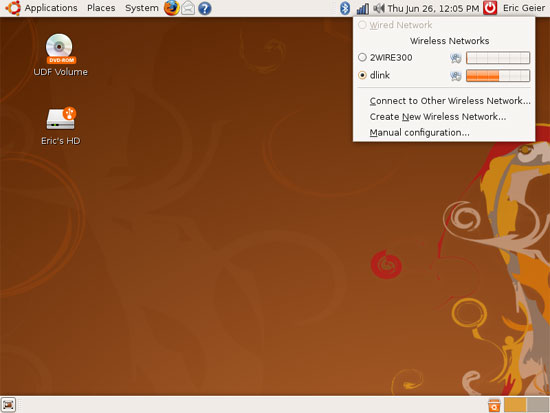Click the dlink signal strength bar

[x=498, y=75]
